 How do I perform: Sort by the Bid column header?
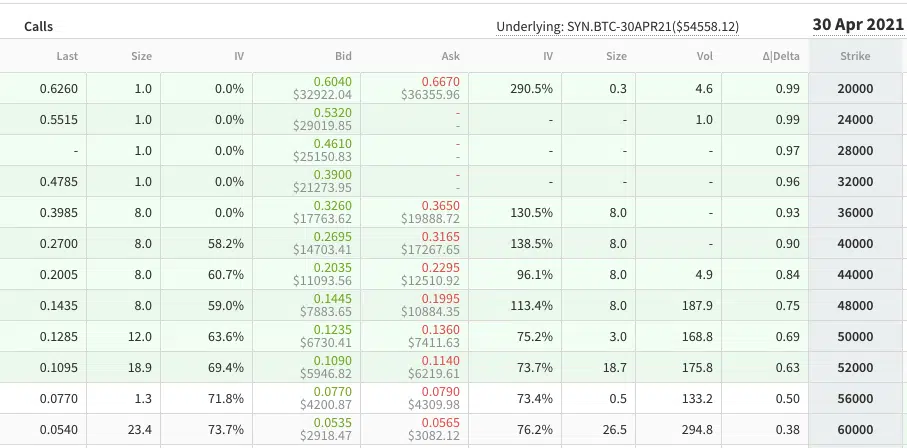343,57
